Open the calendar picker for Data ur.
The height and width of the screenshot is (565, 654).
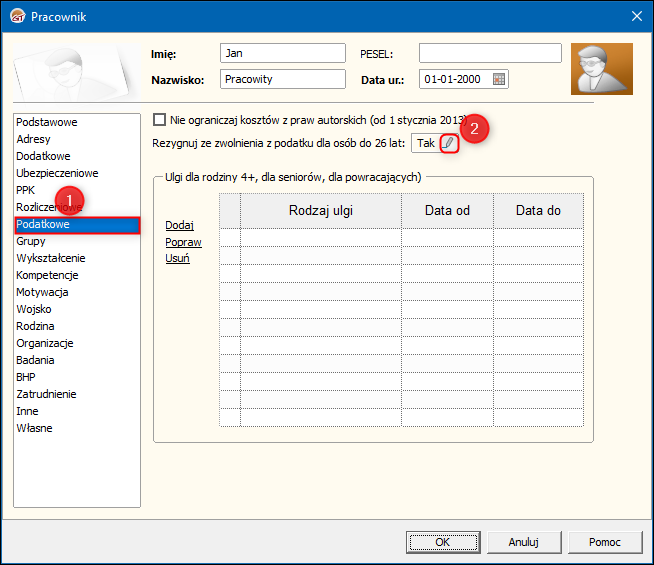pos(500,79)
